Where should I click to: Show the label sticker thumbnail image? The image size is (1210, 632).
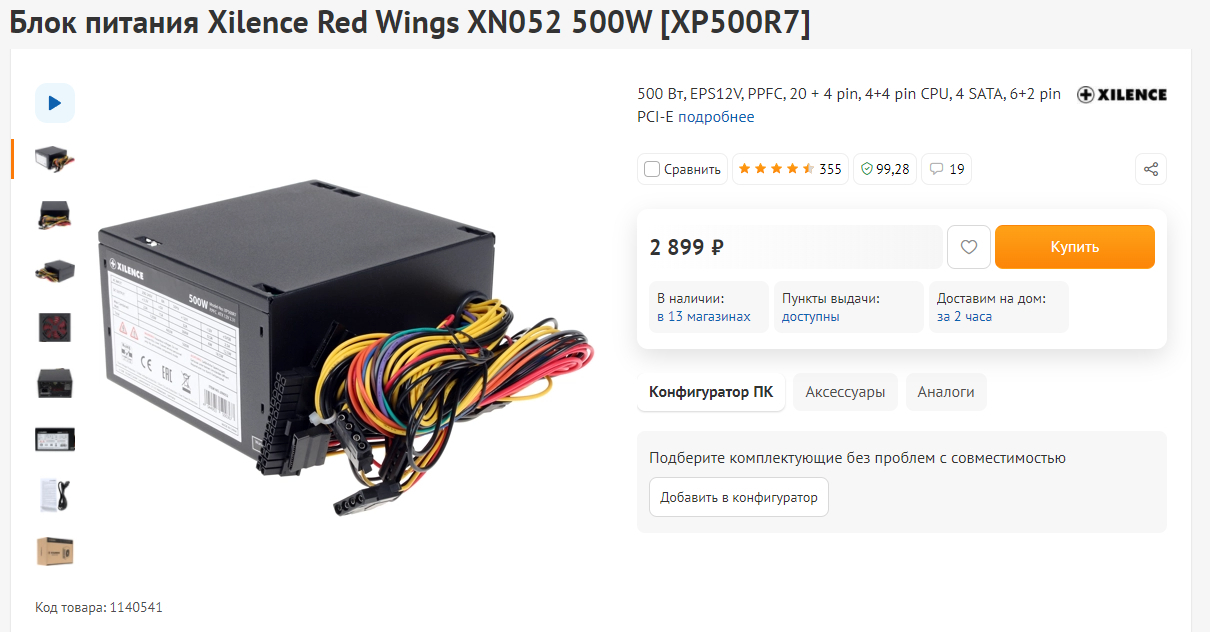point(55,439)
